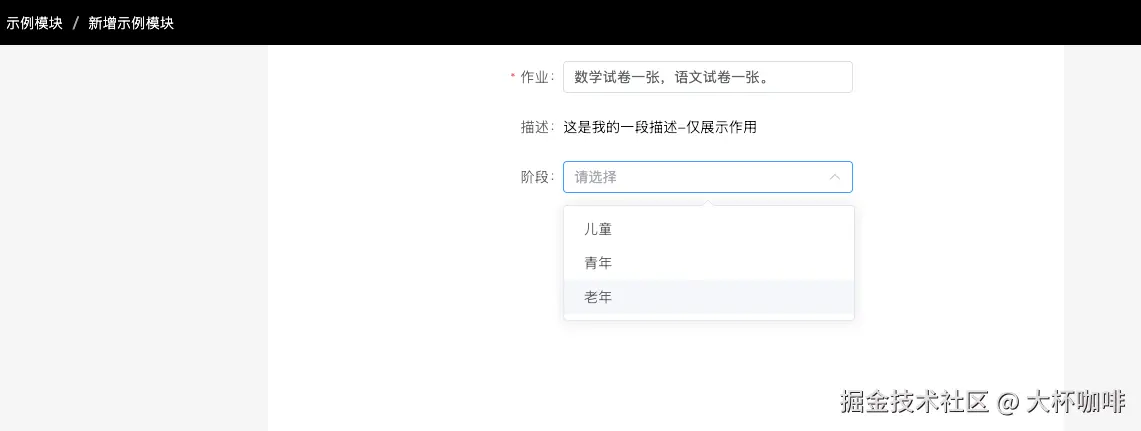The height and width of the screenshot is (431, 1141).
Task: Click the small pointer arrow atop dropdown popup
Action: click(709, 203)
